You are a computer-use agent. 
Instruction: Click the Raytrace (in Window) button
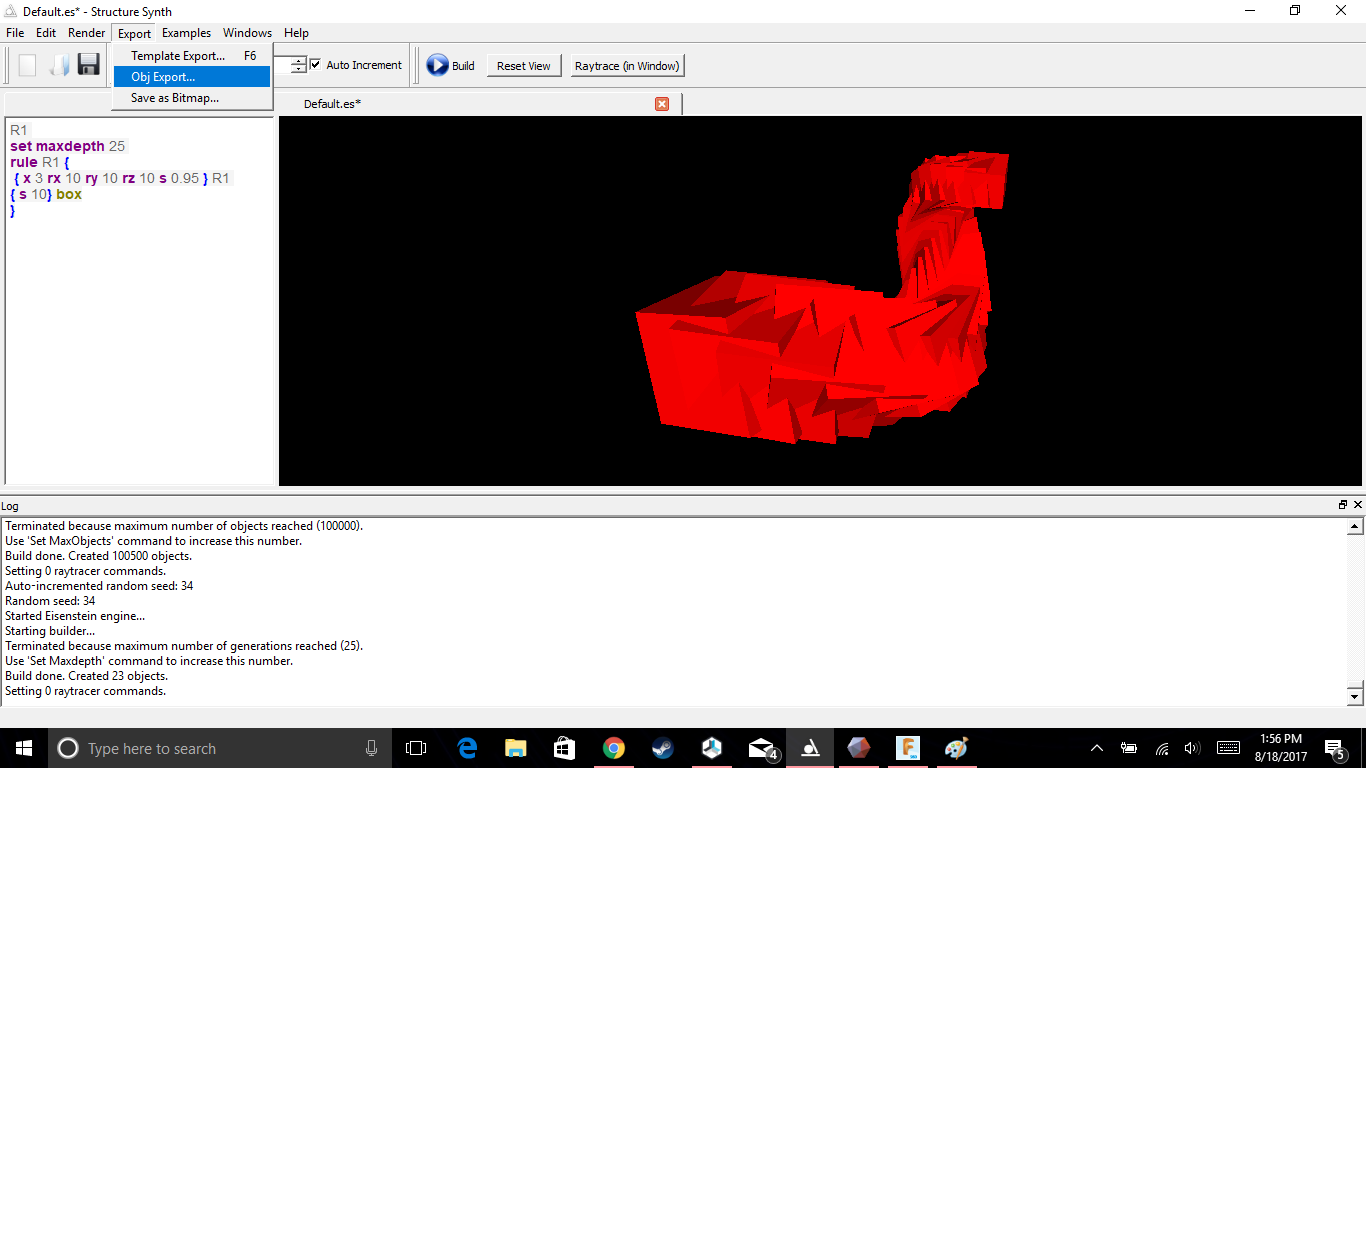627,66
